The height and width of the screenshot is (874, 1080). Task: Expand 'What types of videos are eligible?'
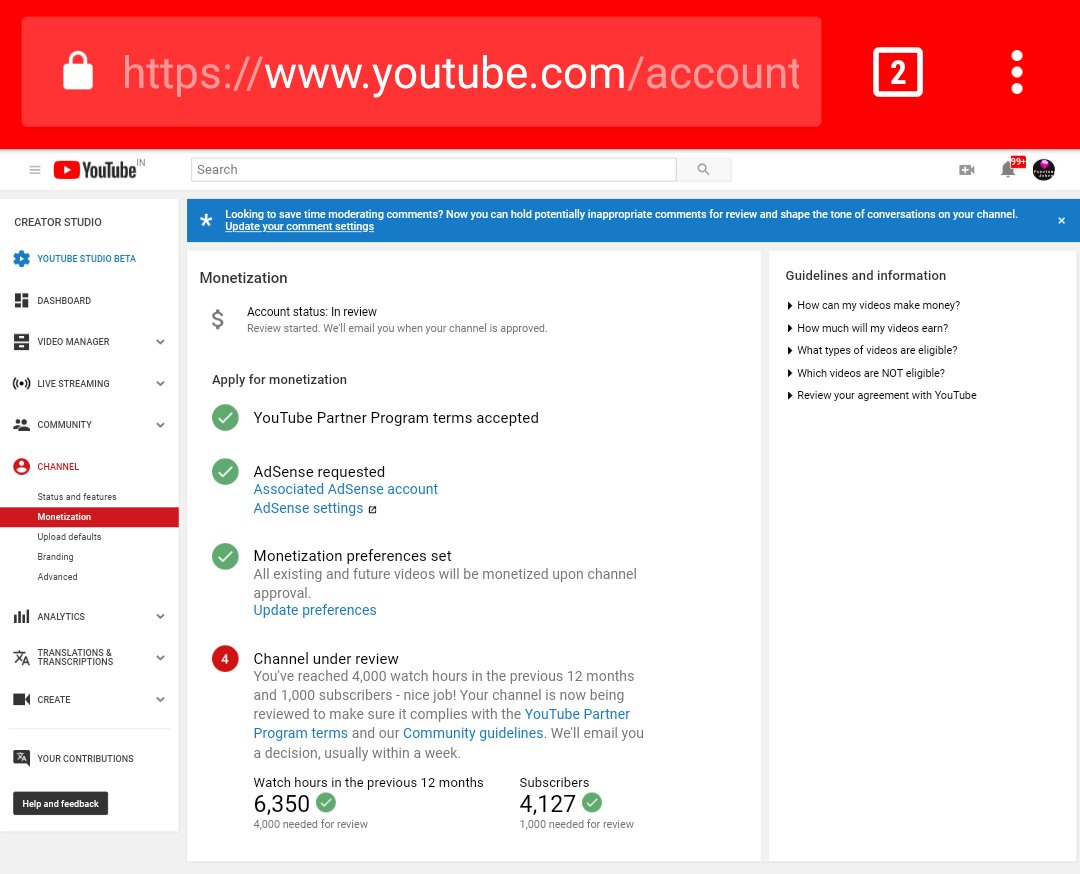pyautogui.click(x=873, y=350)
